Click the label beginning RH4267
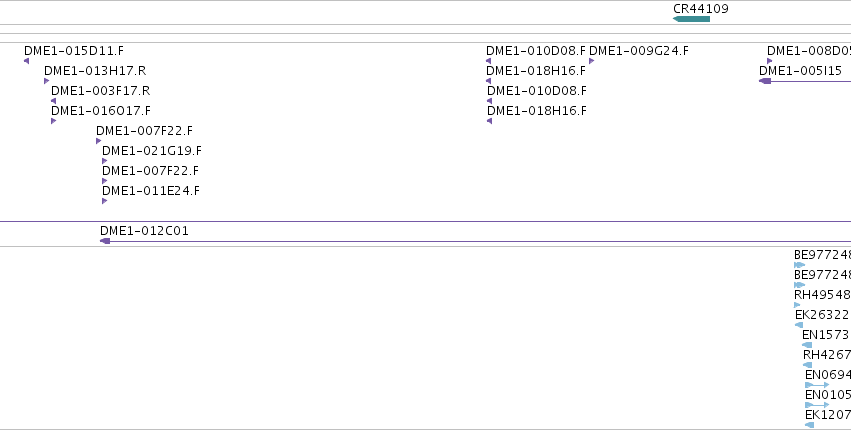This screenshot has height=430, width=851. (x=827, y=355)
